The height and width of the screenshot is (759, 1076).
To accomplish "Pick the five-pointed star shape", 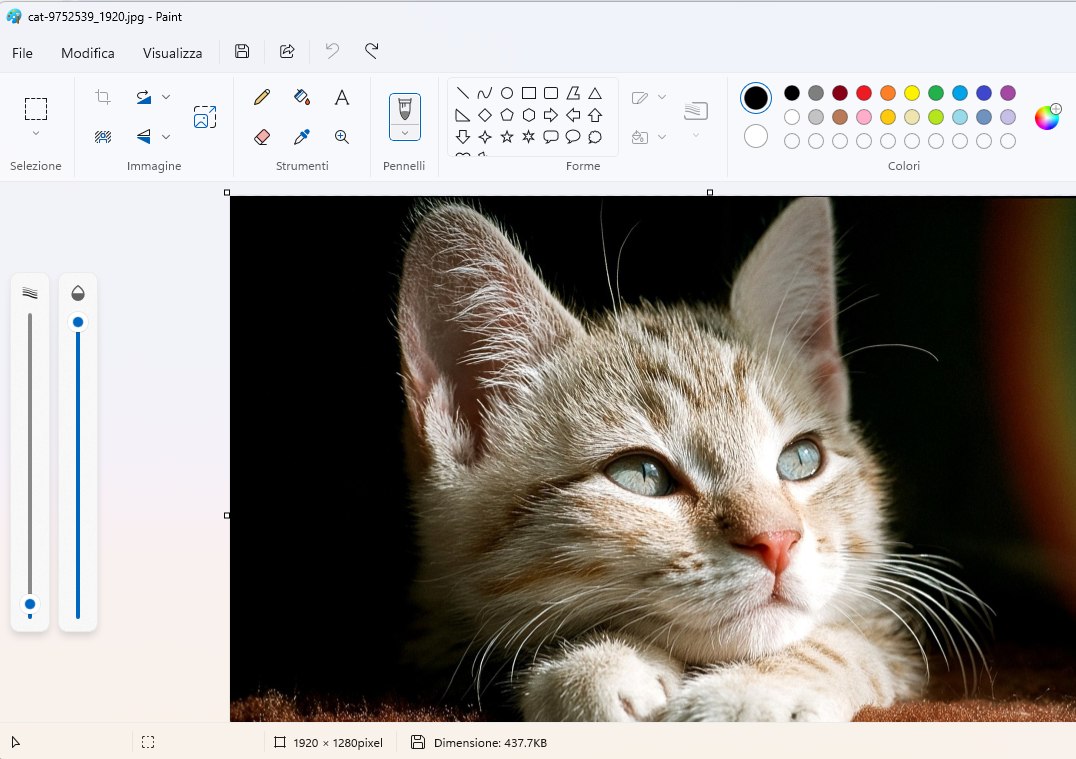I will (507, 137).
